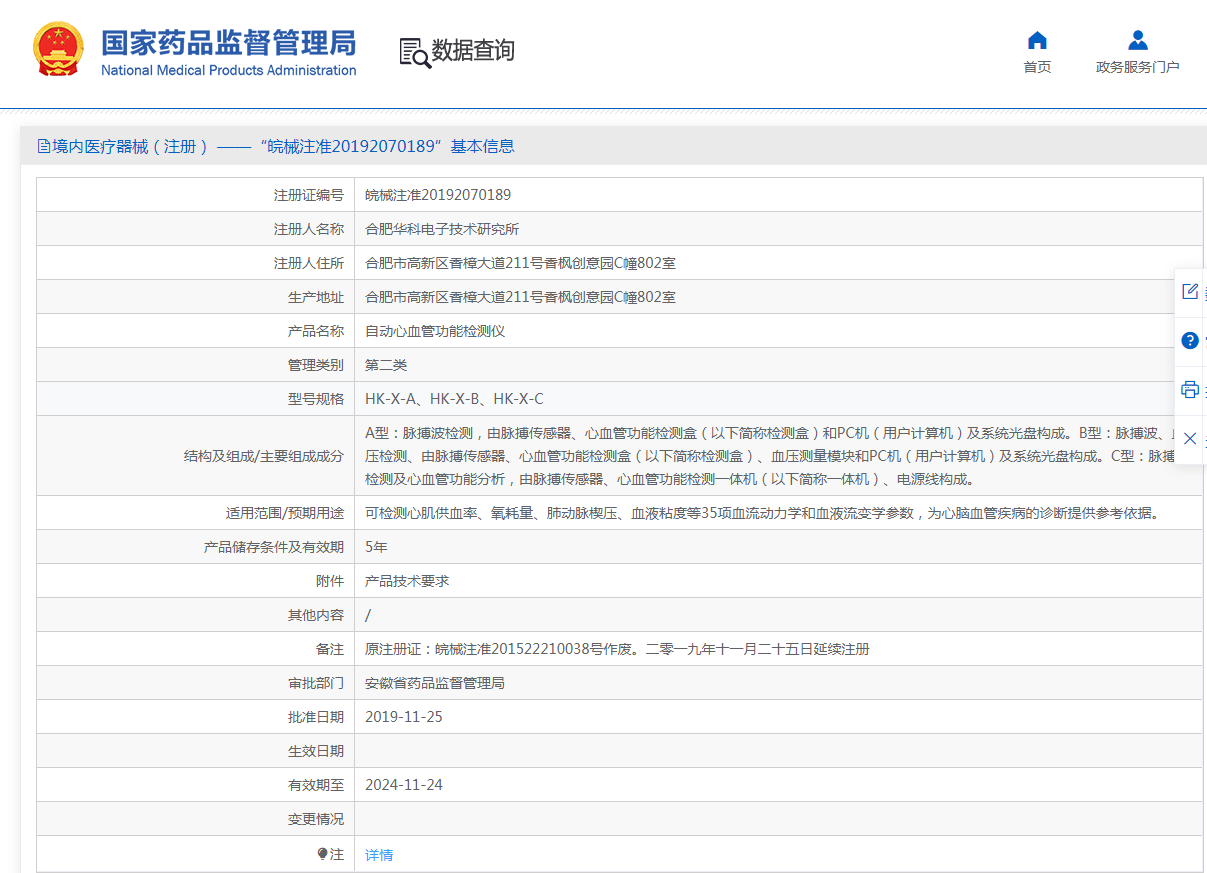This screenshot has width=1207, height=873.
Task: Click the 变更情况 label
Action: 316,819
